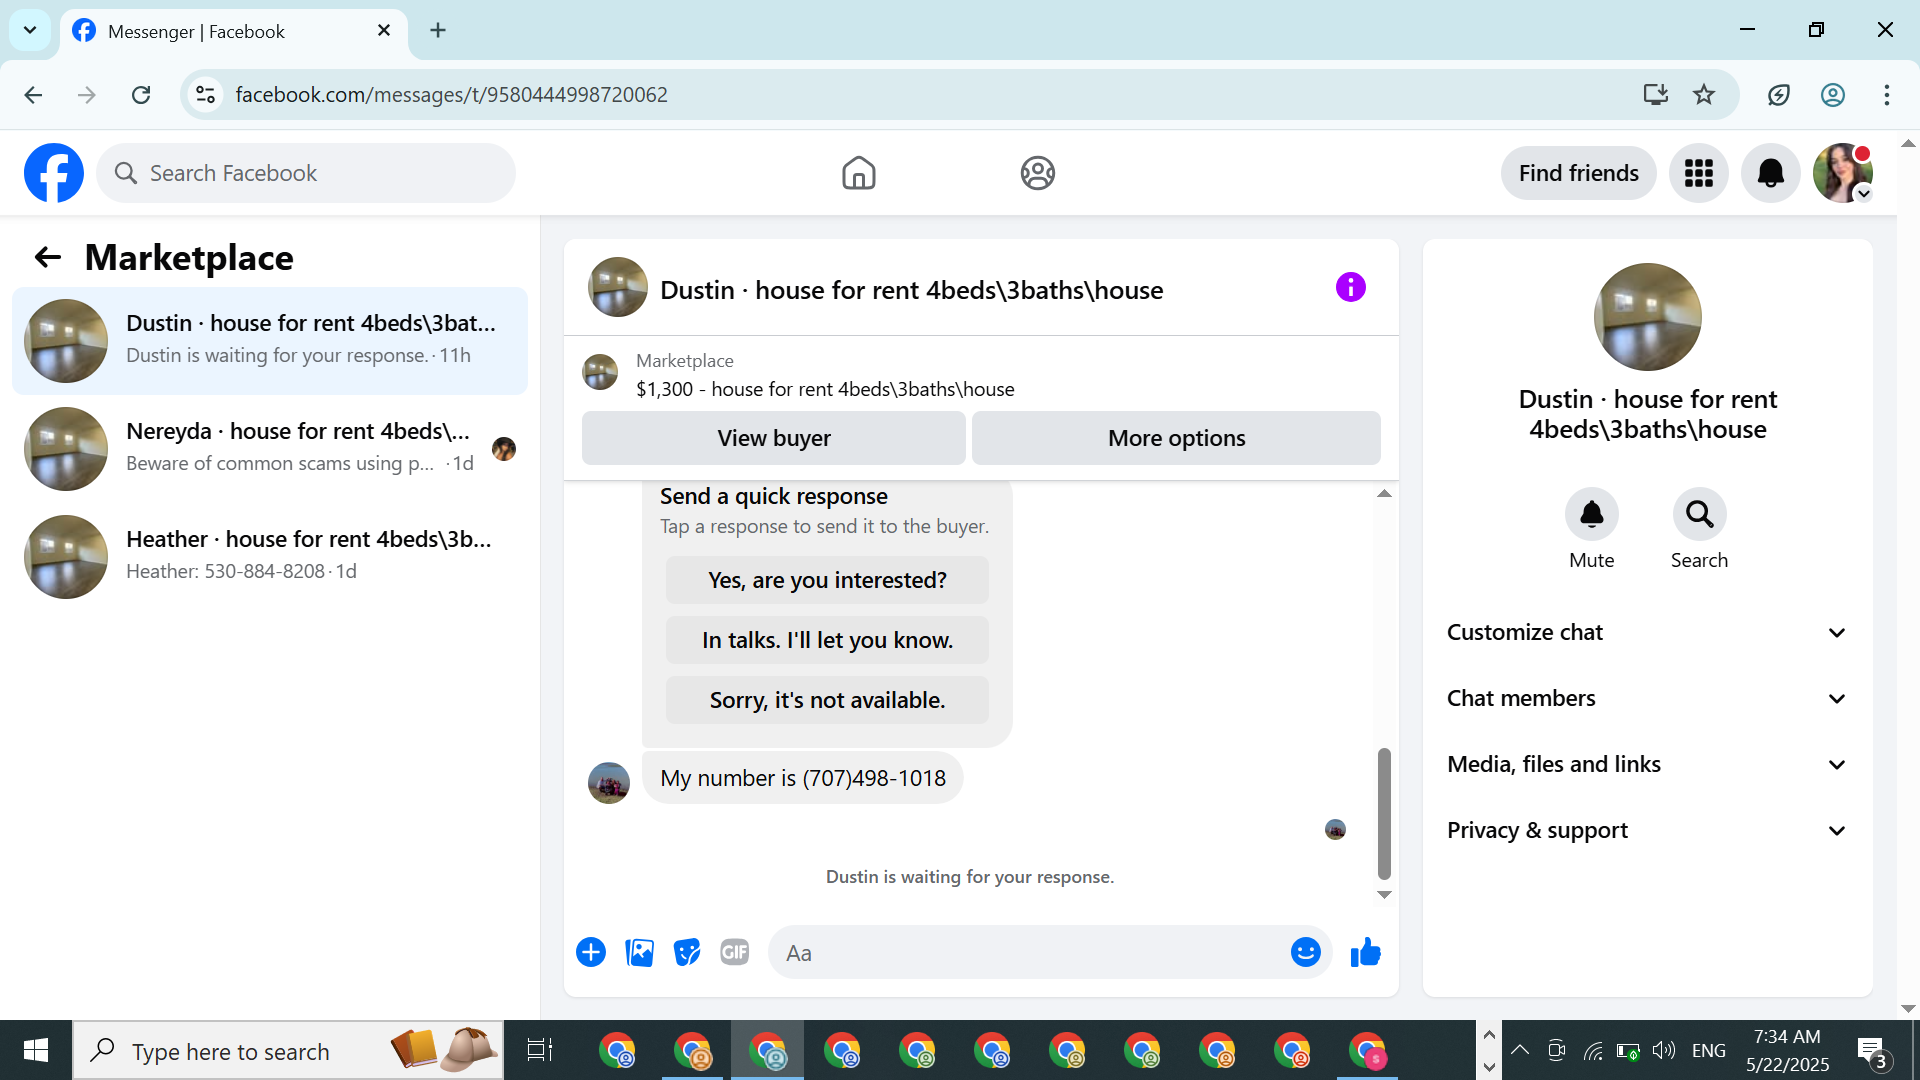Open the taskbar clock and date
Viewport: 1920px width, 1080px height.
point(1788,1051)
